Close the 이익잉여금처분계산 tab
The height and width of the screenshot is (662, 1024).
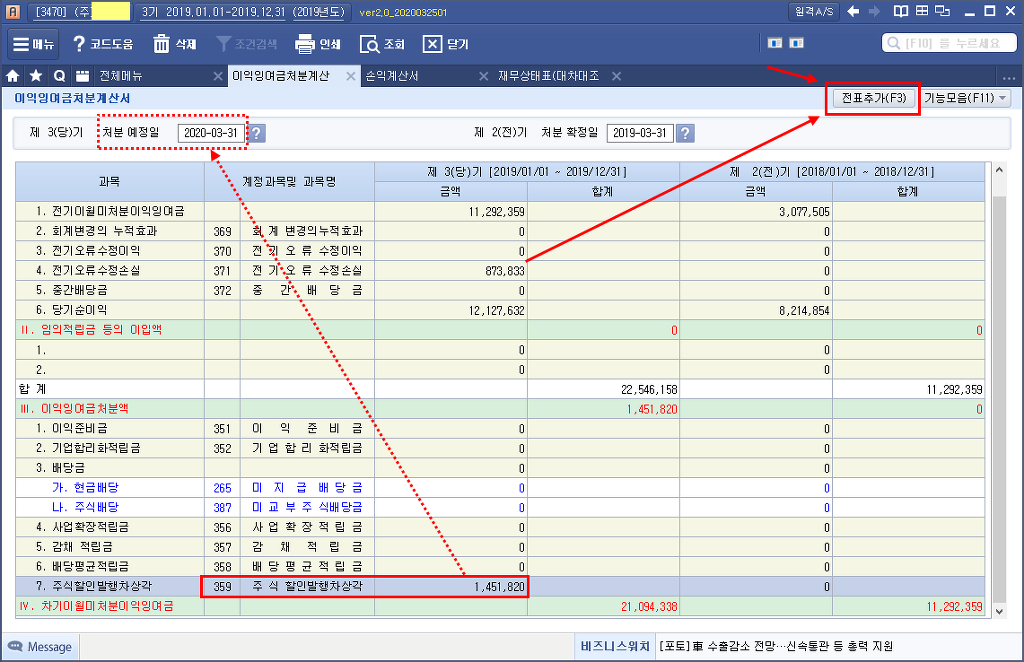coord(351,76)
